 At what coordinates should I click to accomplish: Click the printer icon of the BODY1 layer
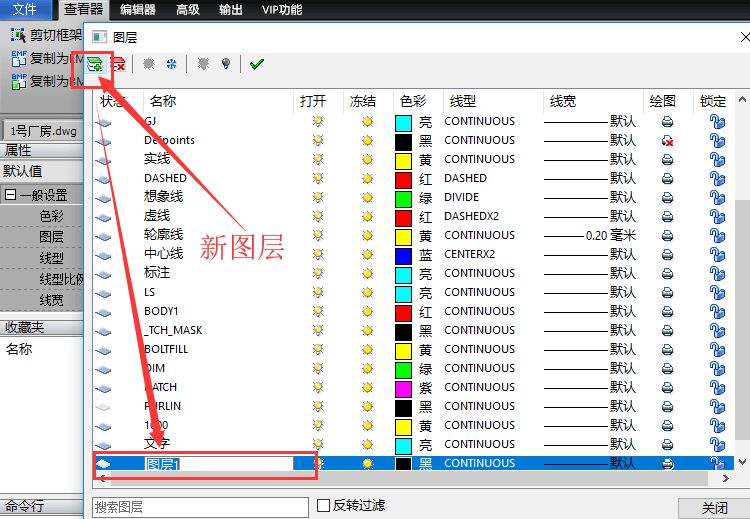coord(667,311)
